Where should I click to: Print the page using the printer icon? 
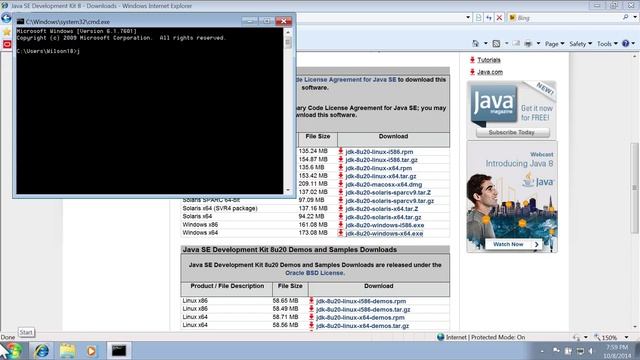(528, 43)
